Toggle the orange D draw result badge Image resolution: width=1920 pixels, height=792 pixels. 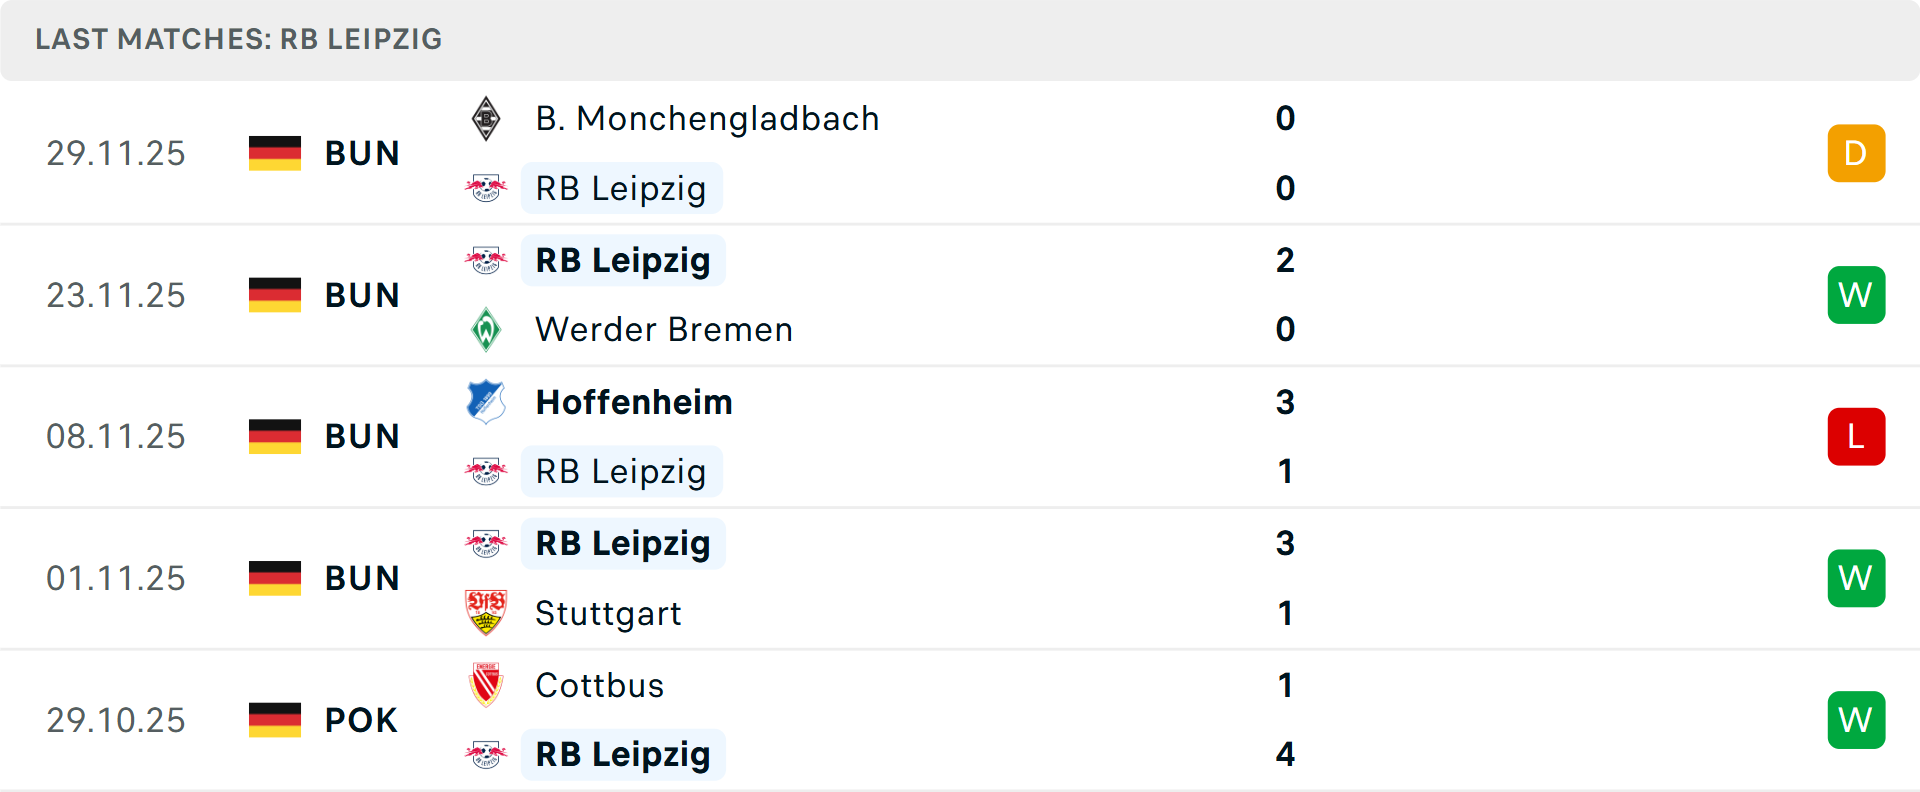(1856, 152)
